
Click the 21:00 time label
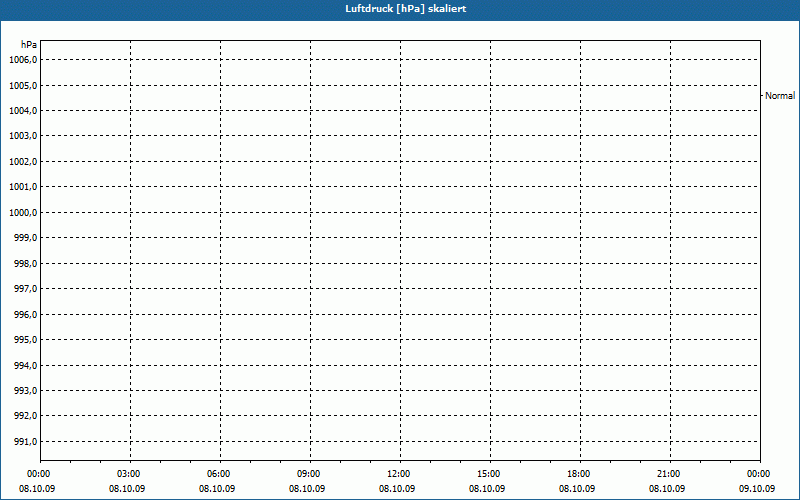(x=668, y=474)
